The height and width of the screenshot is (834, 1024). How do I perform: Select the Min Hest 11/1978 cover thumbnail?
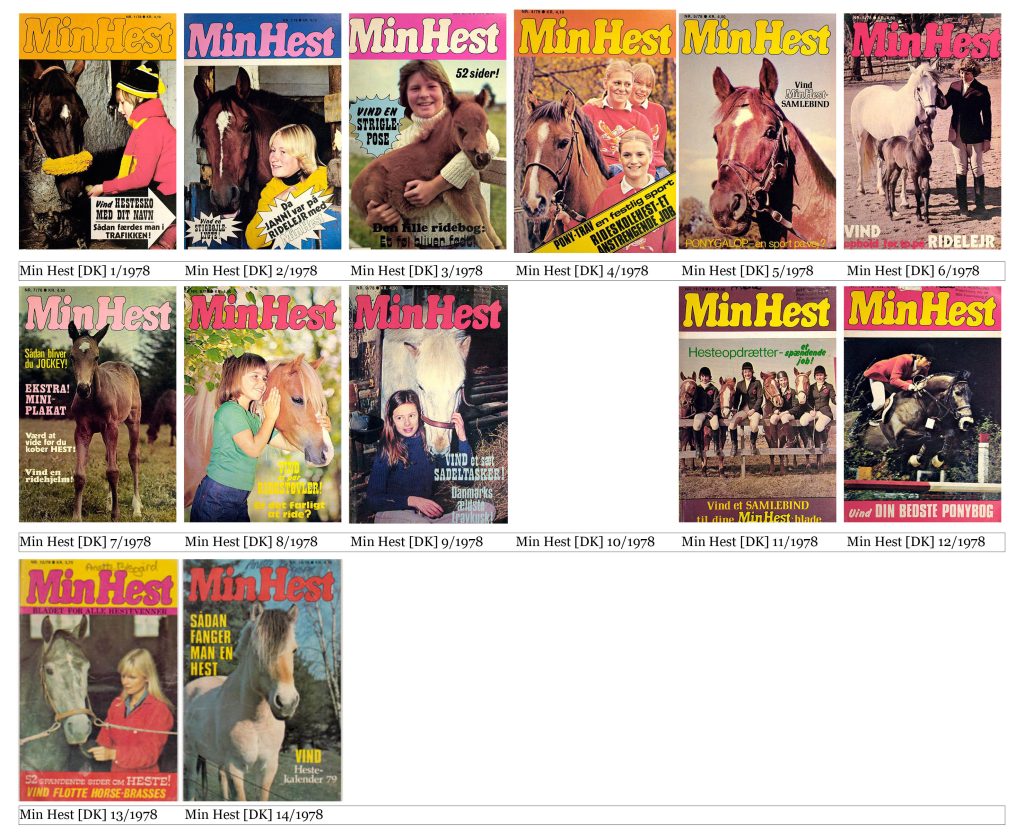(x=758, y=404)
